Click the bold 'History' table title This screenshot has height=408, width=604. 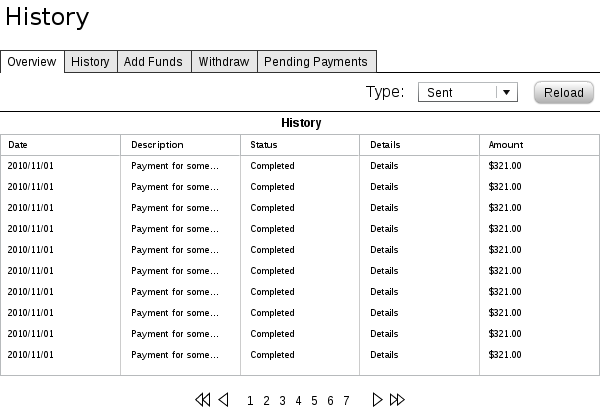[301, 123]
